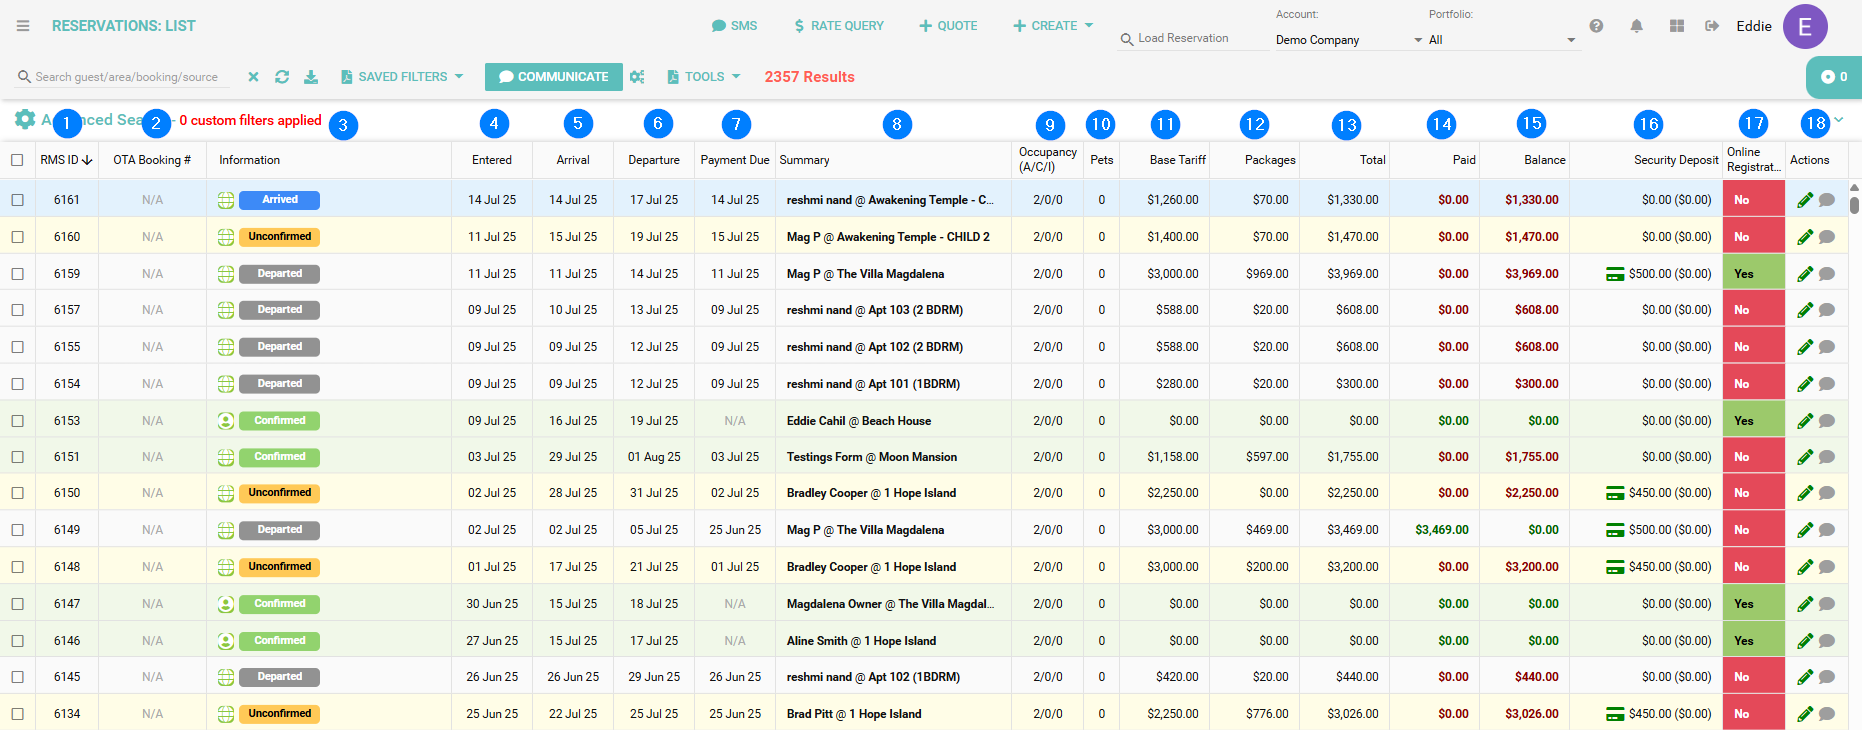Viewport: 1862px width, 730px height.
Task: Check the box for reservation 6153
Action: (17, 421)
